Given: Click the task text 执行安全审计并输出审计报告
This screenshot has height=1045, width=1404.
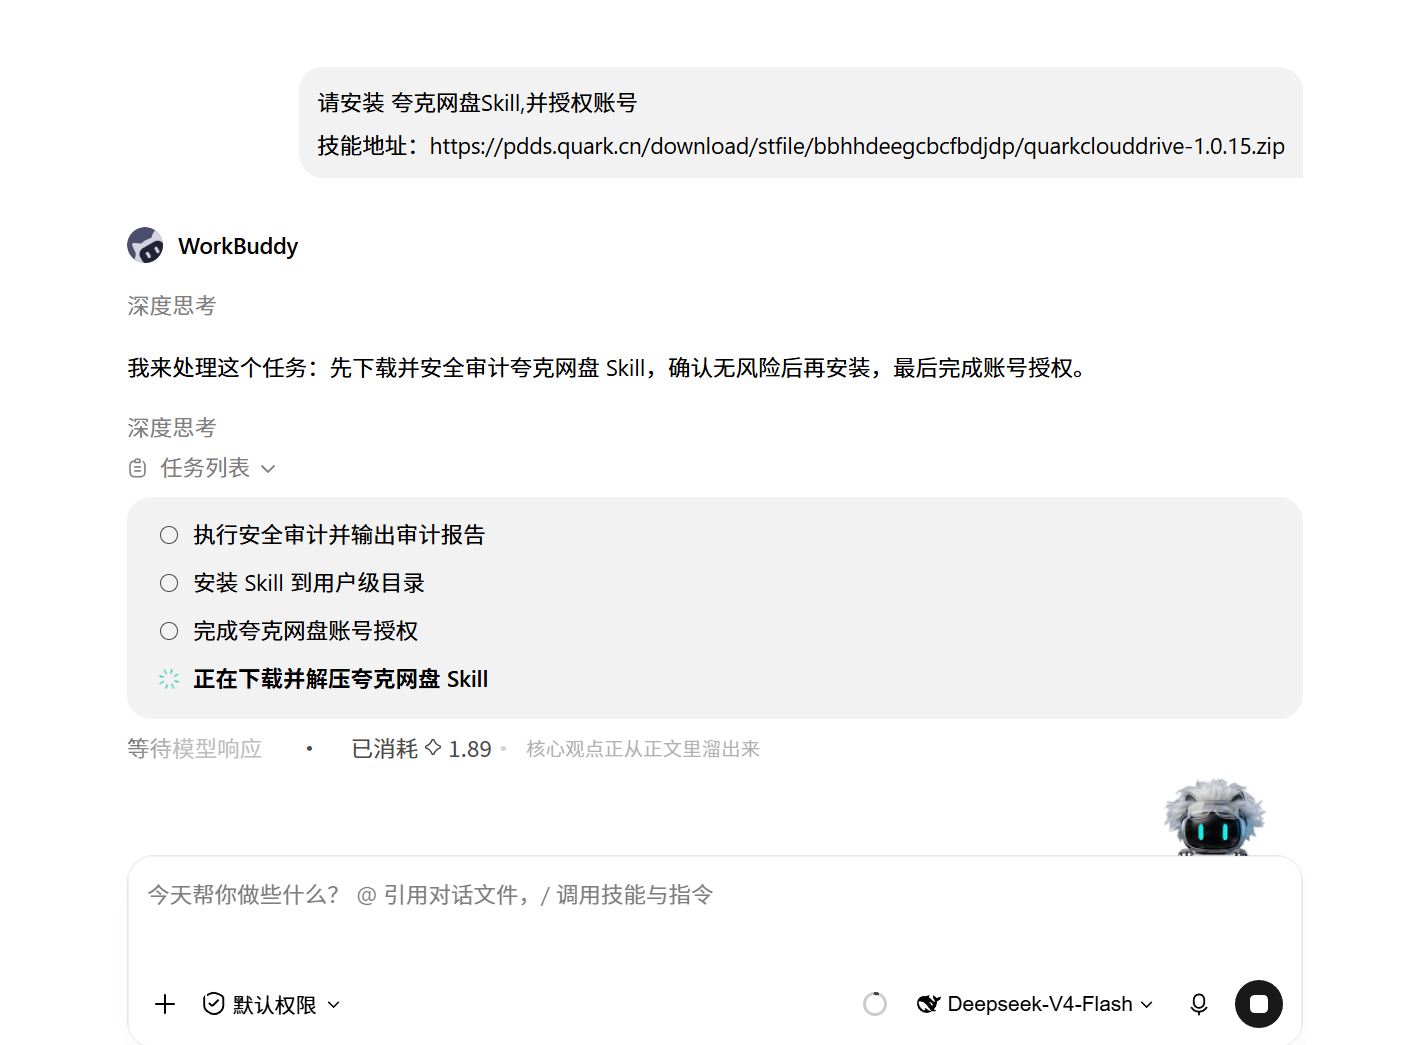Looking at the screenshot, I should click(339, 535).
